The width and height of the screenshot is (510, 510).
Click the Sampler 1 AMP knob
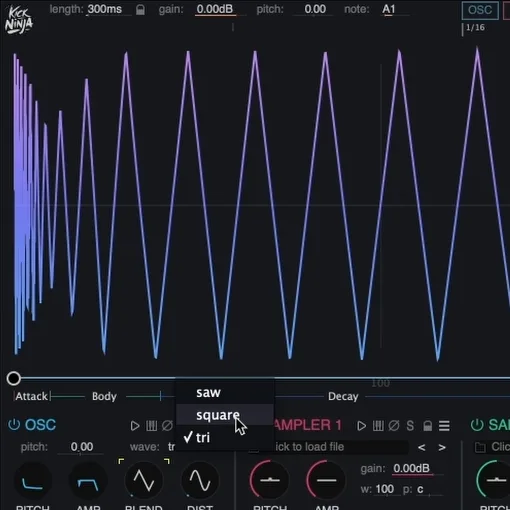point(326,480)
